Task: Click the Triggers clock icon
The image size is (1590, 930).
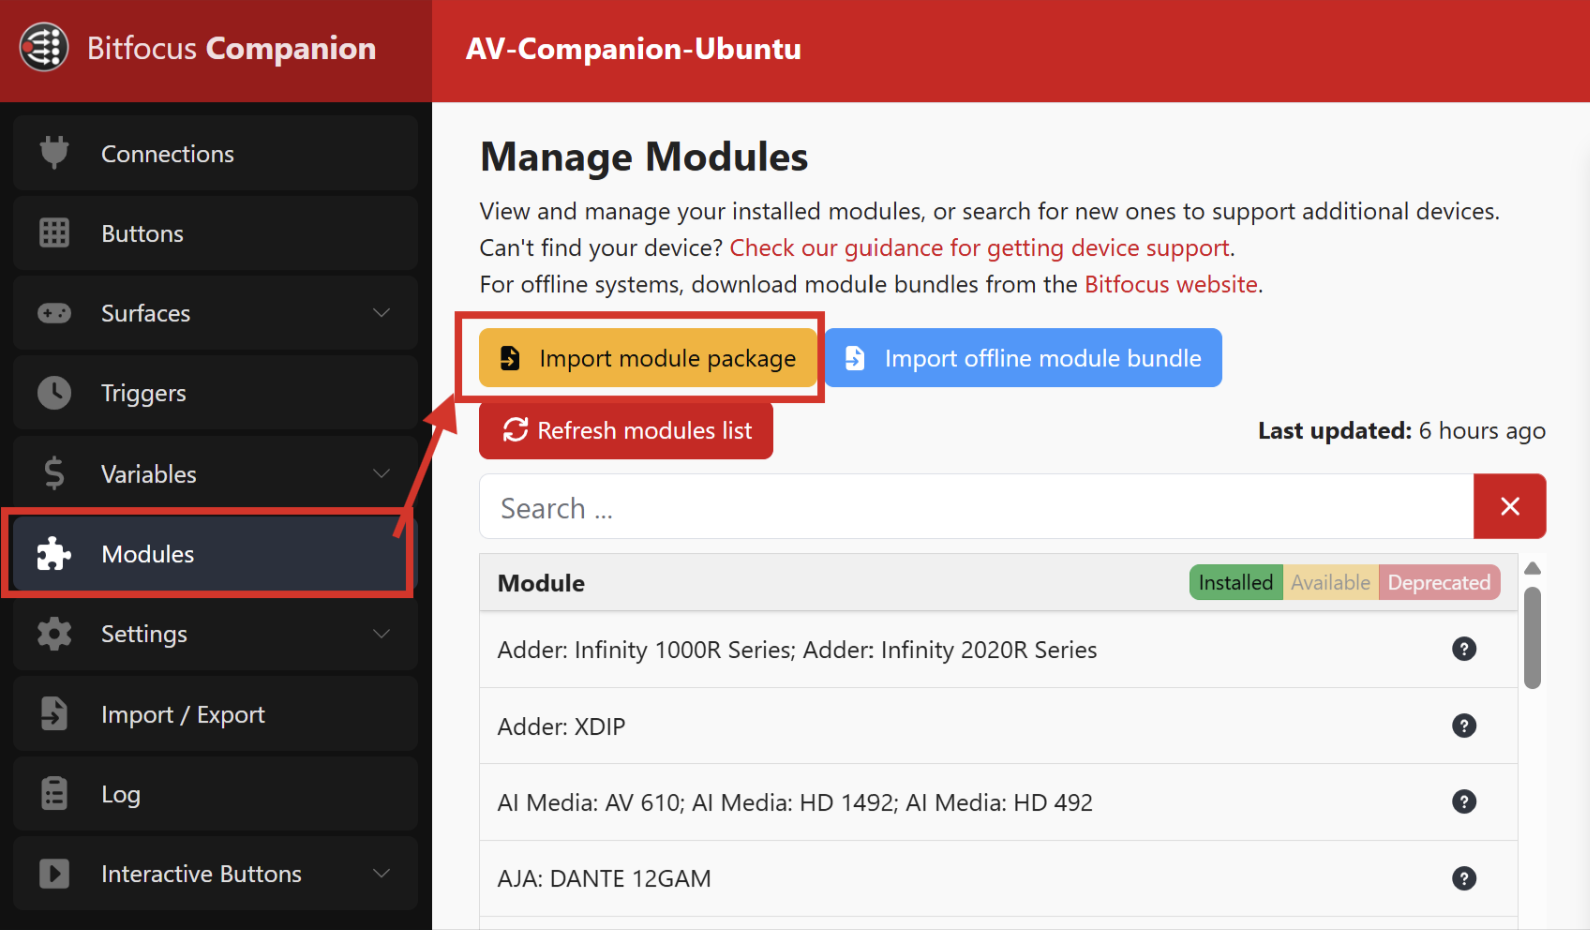Action: point(54,393)
